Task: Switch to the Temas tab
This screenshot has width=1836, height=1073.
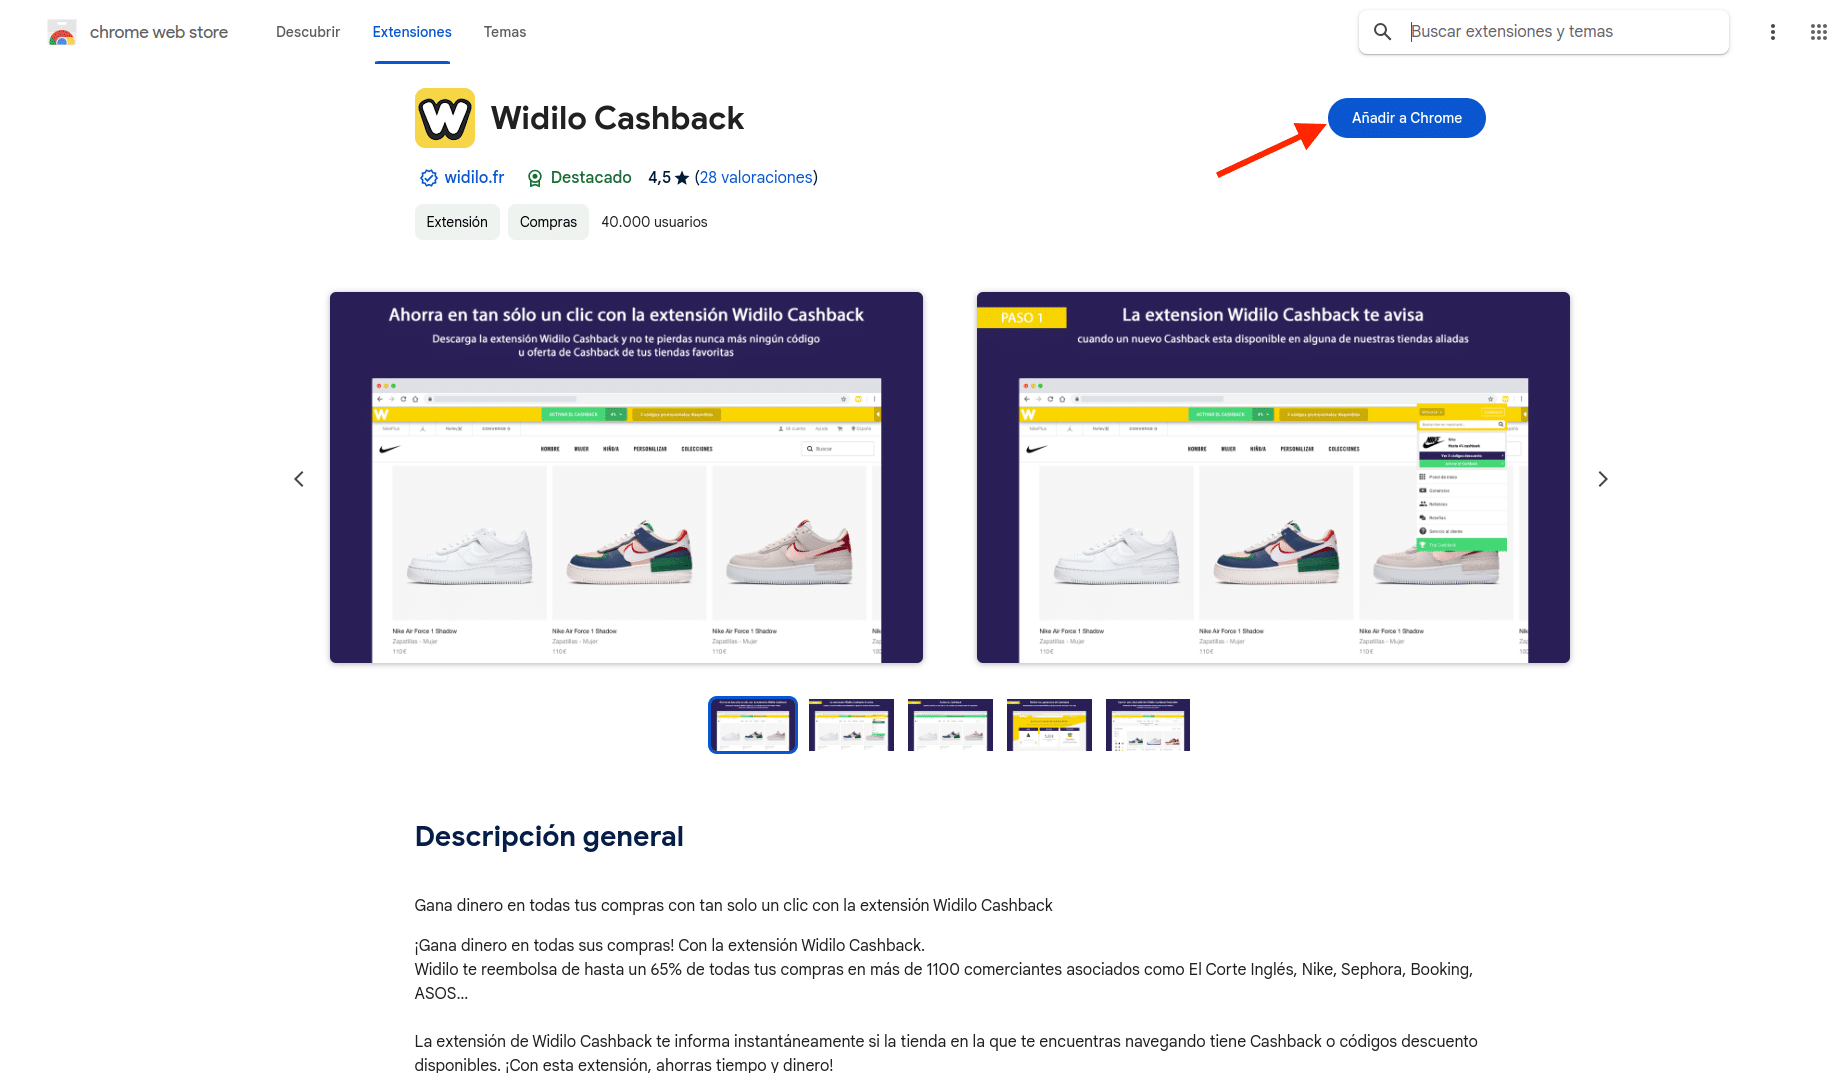Action: 505,32
